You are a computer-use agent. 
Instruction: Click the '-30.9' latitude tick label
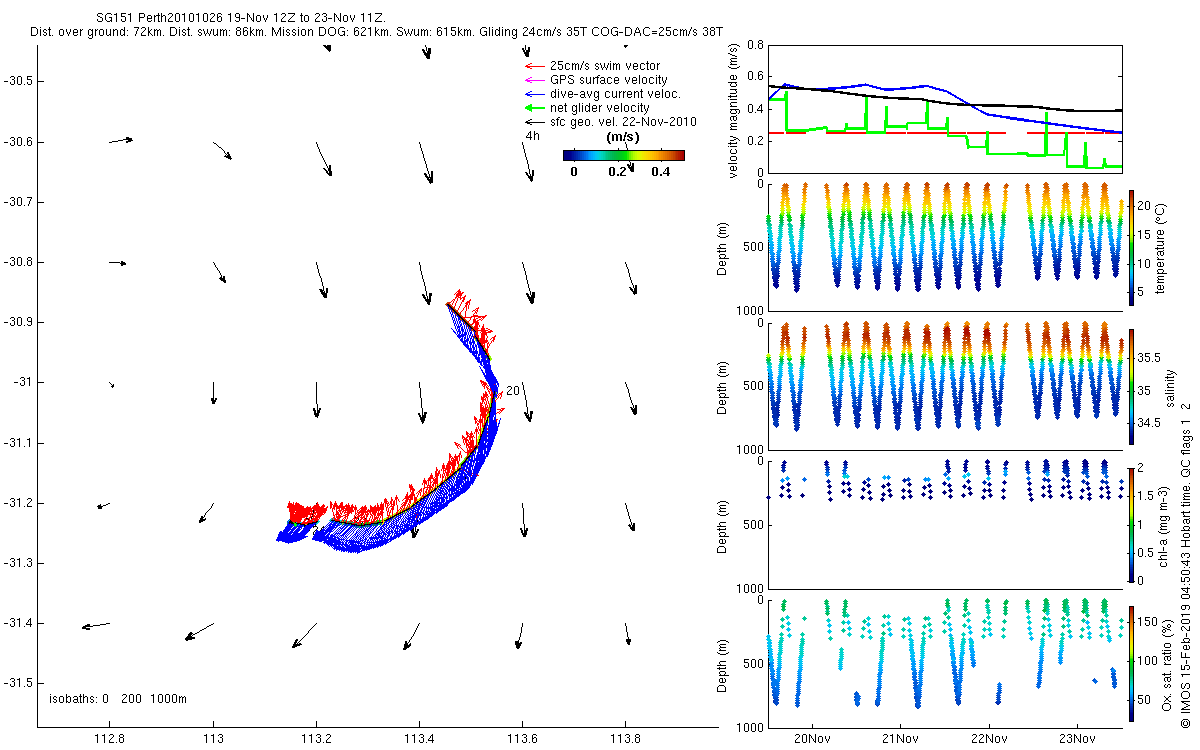pyautogui.click(x=18, y=322)
